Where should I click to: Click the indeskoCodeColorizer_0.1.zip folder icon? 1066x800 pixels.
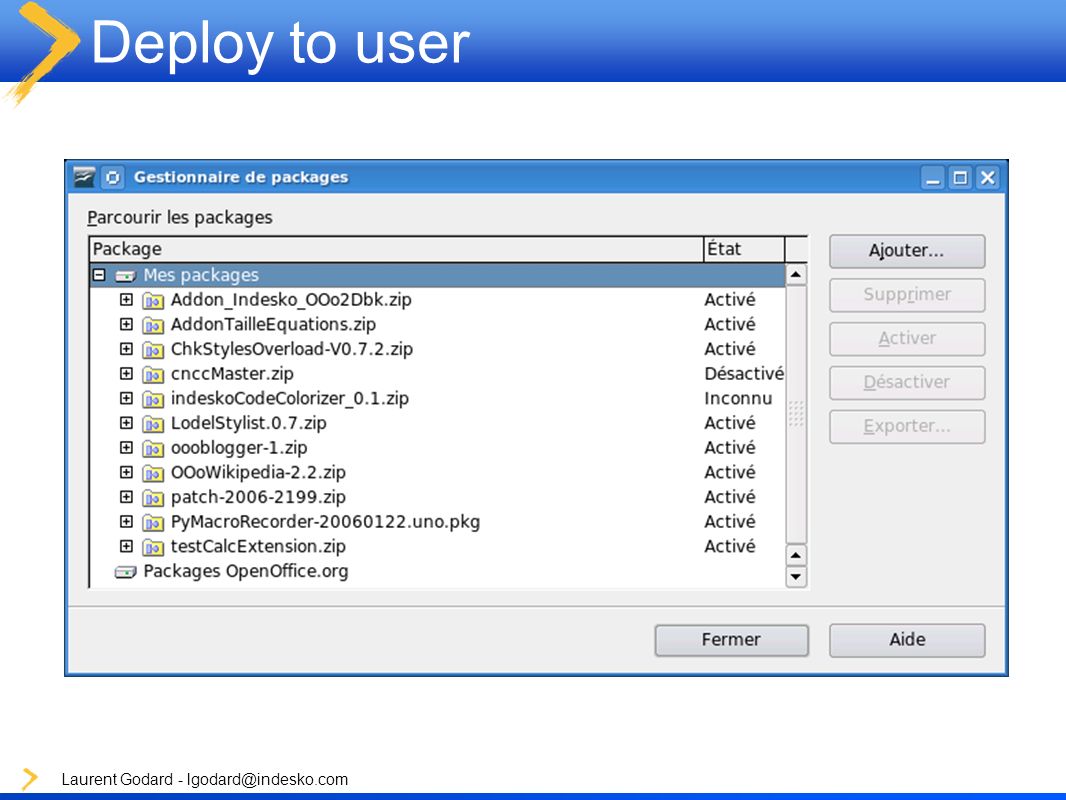(153, 399)
